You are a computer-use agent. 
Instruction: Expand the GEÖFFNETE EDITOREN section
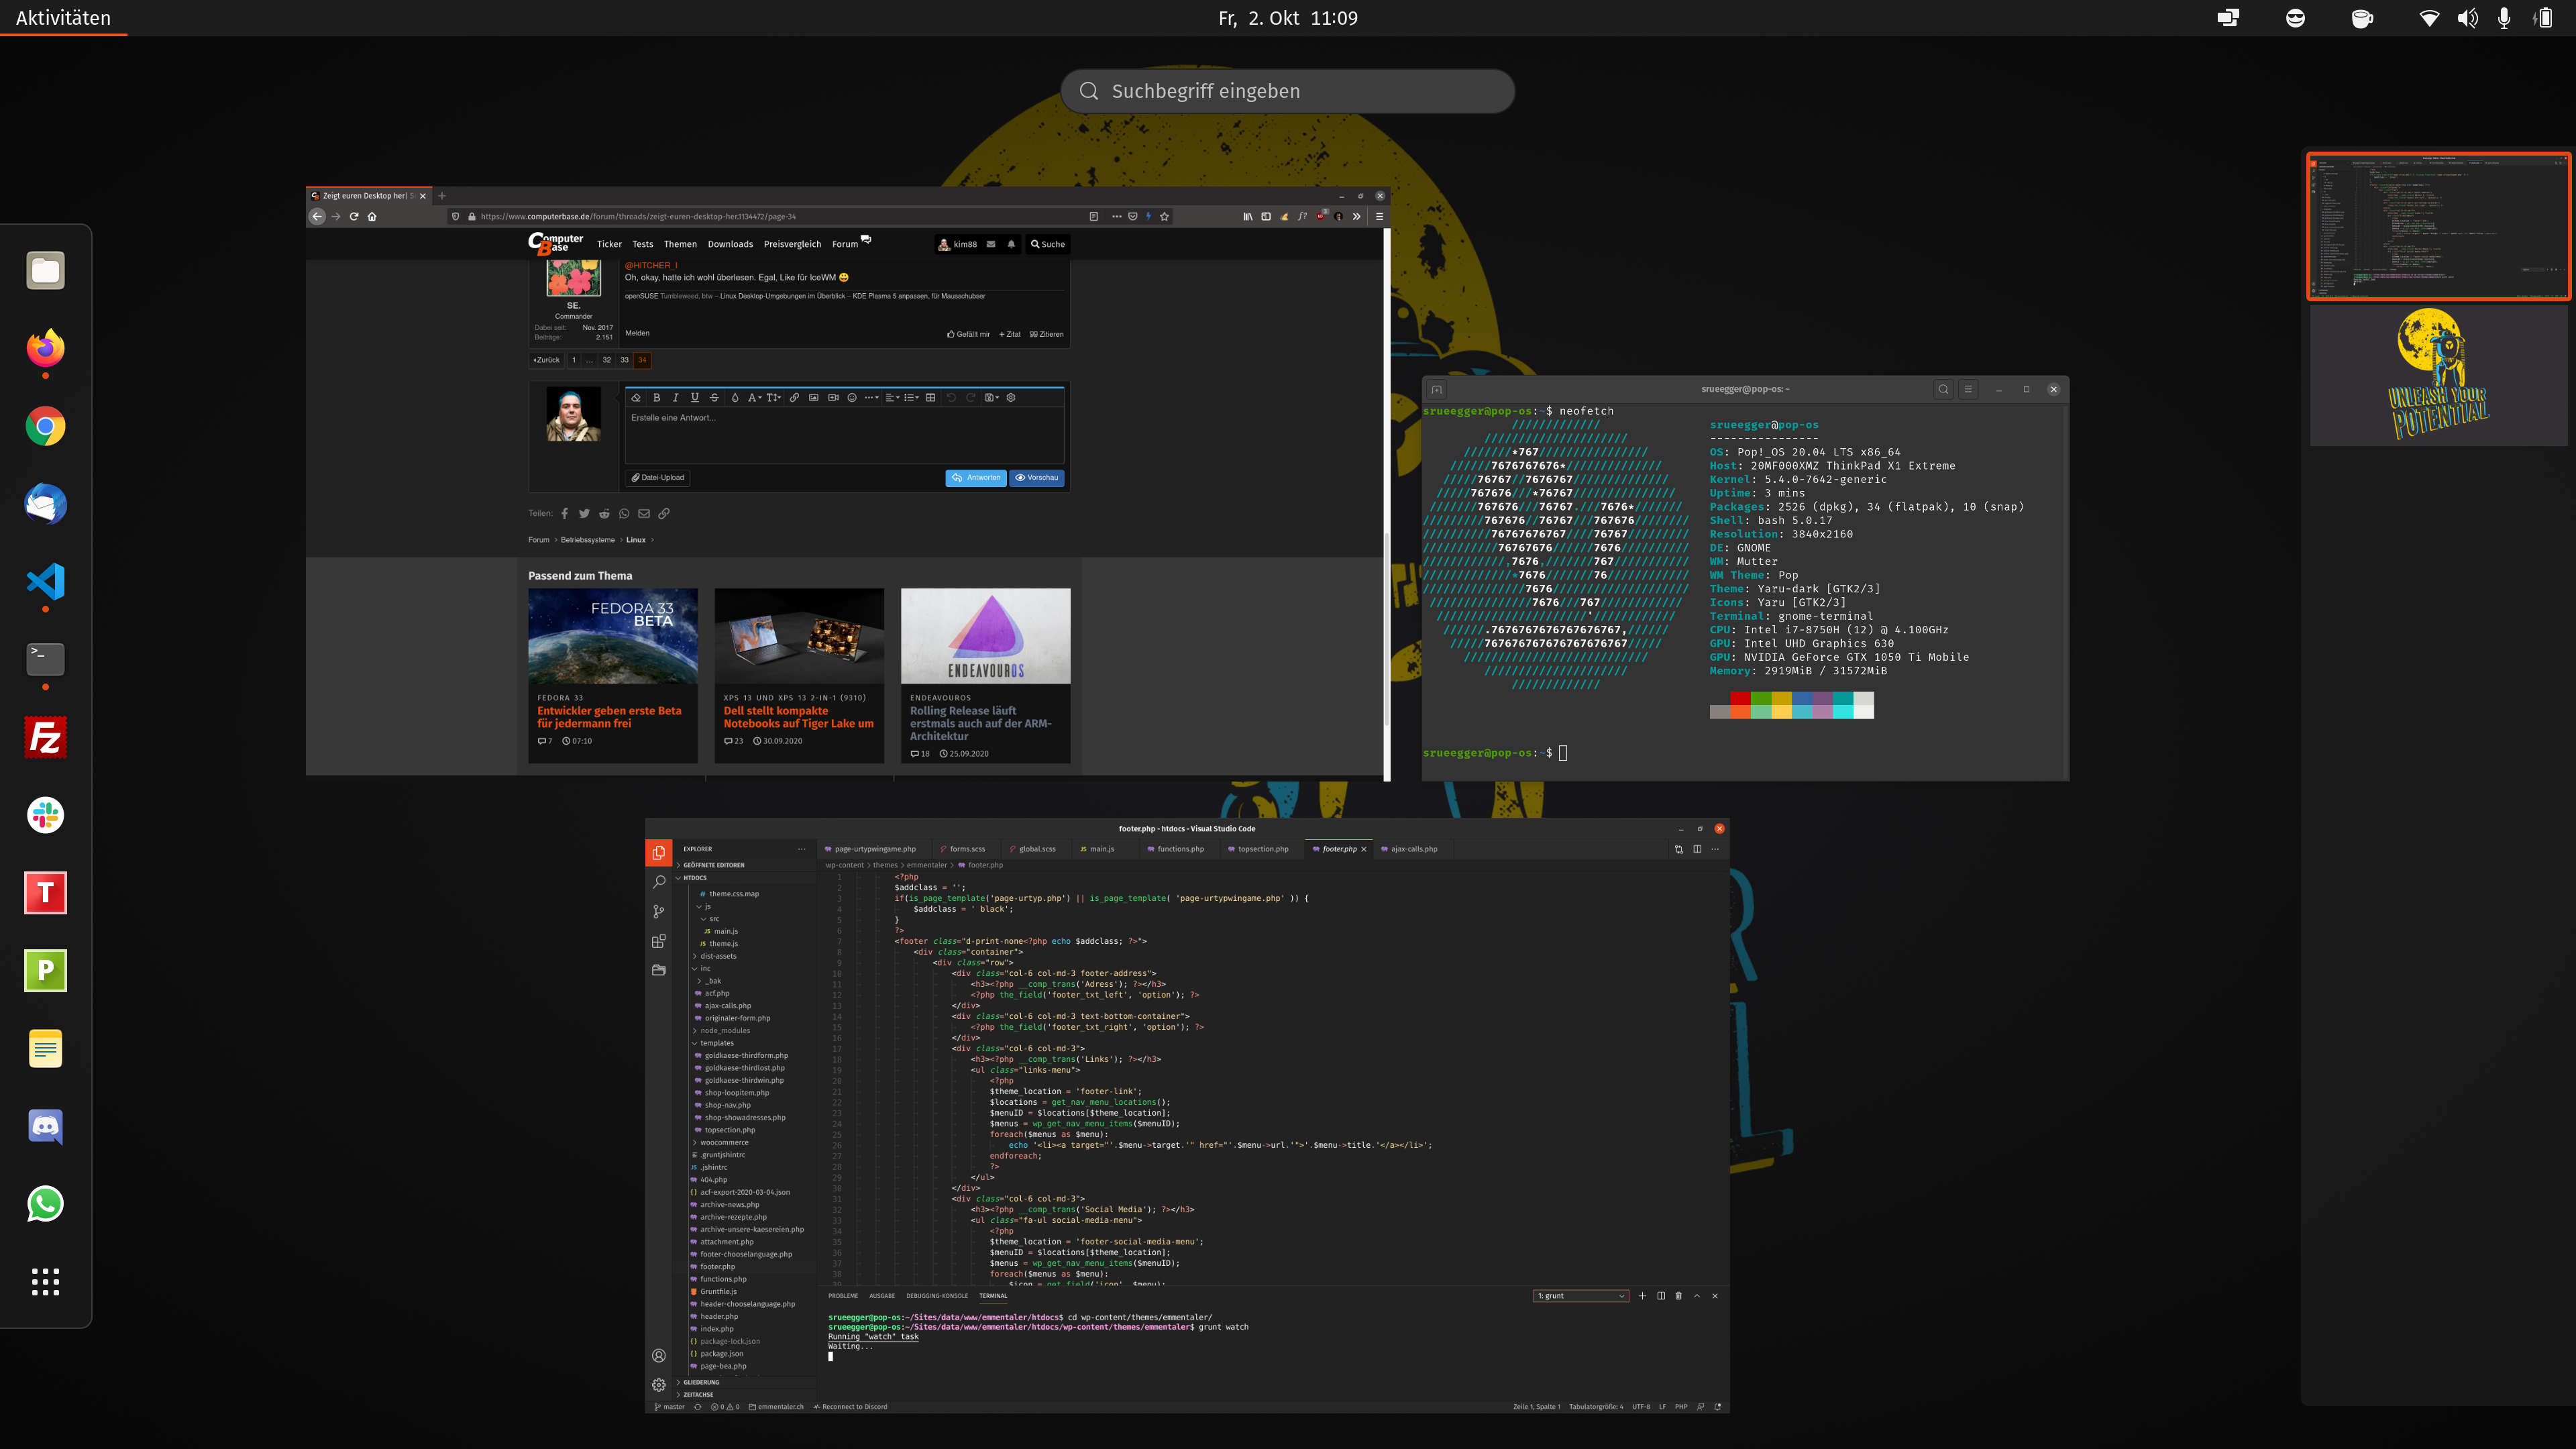[713, 865]
